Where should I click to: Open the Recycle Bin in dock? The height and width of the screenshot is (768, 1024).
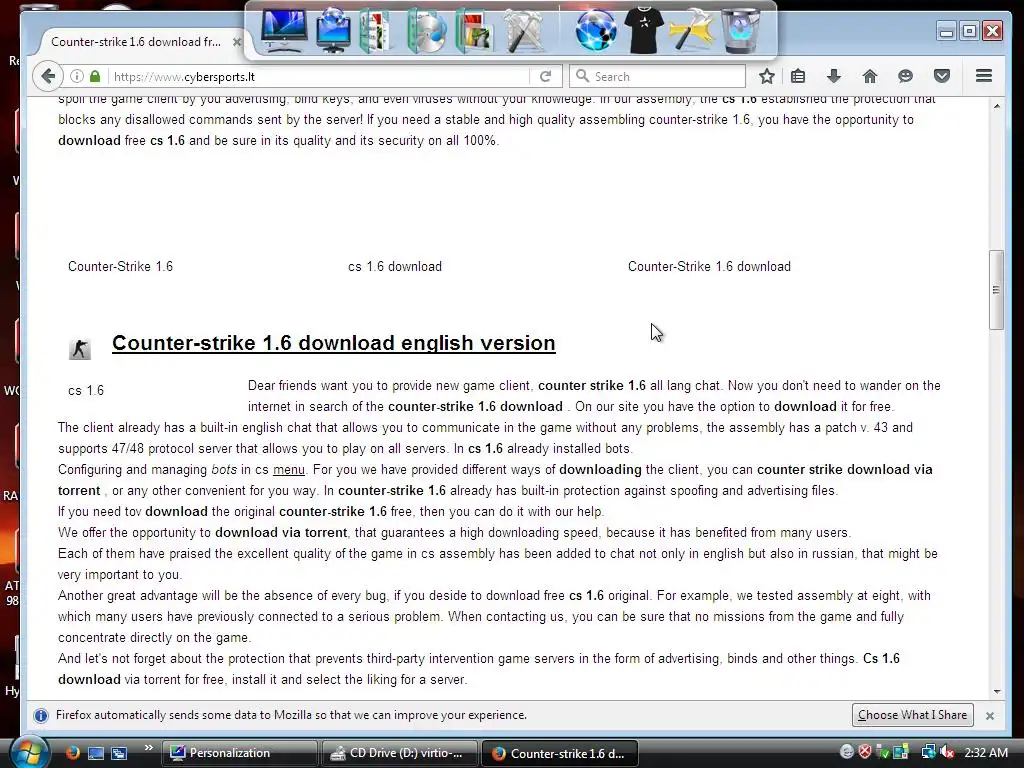pos(740,30)
